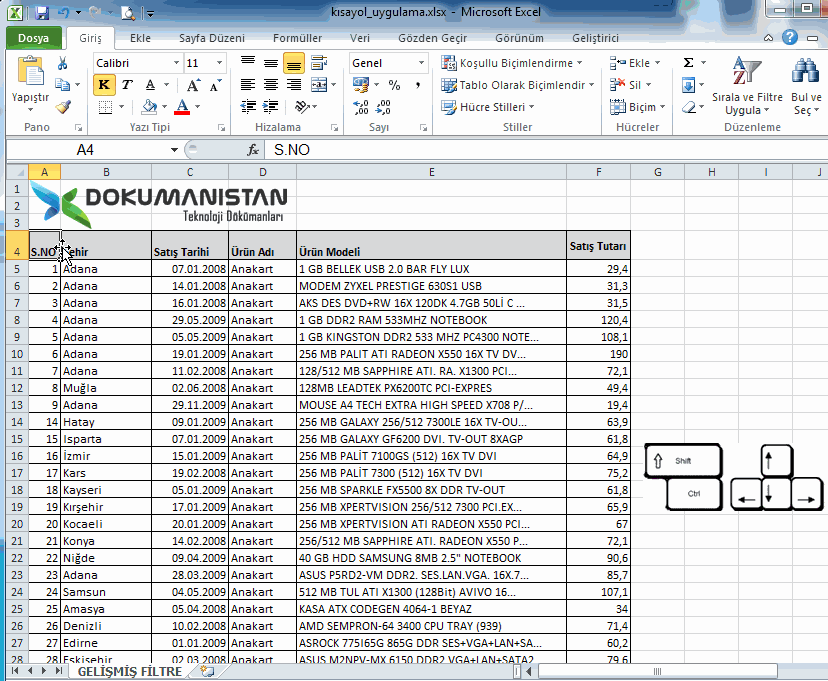Switch to the Ekle tab
This screenshot has height=681, width=828.
point(140,38)
